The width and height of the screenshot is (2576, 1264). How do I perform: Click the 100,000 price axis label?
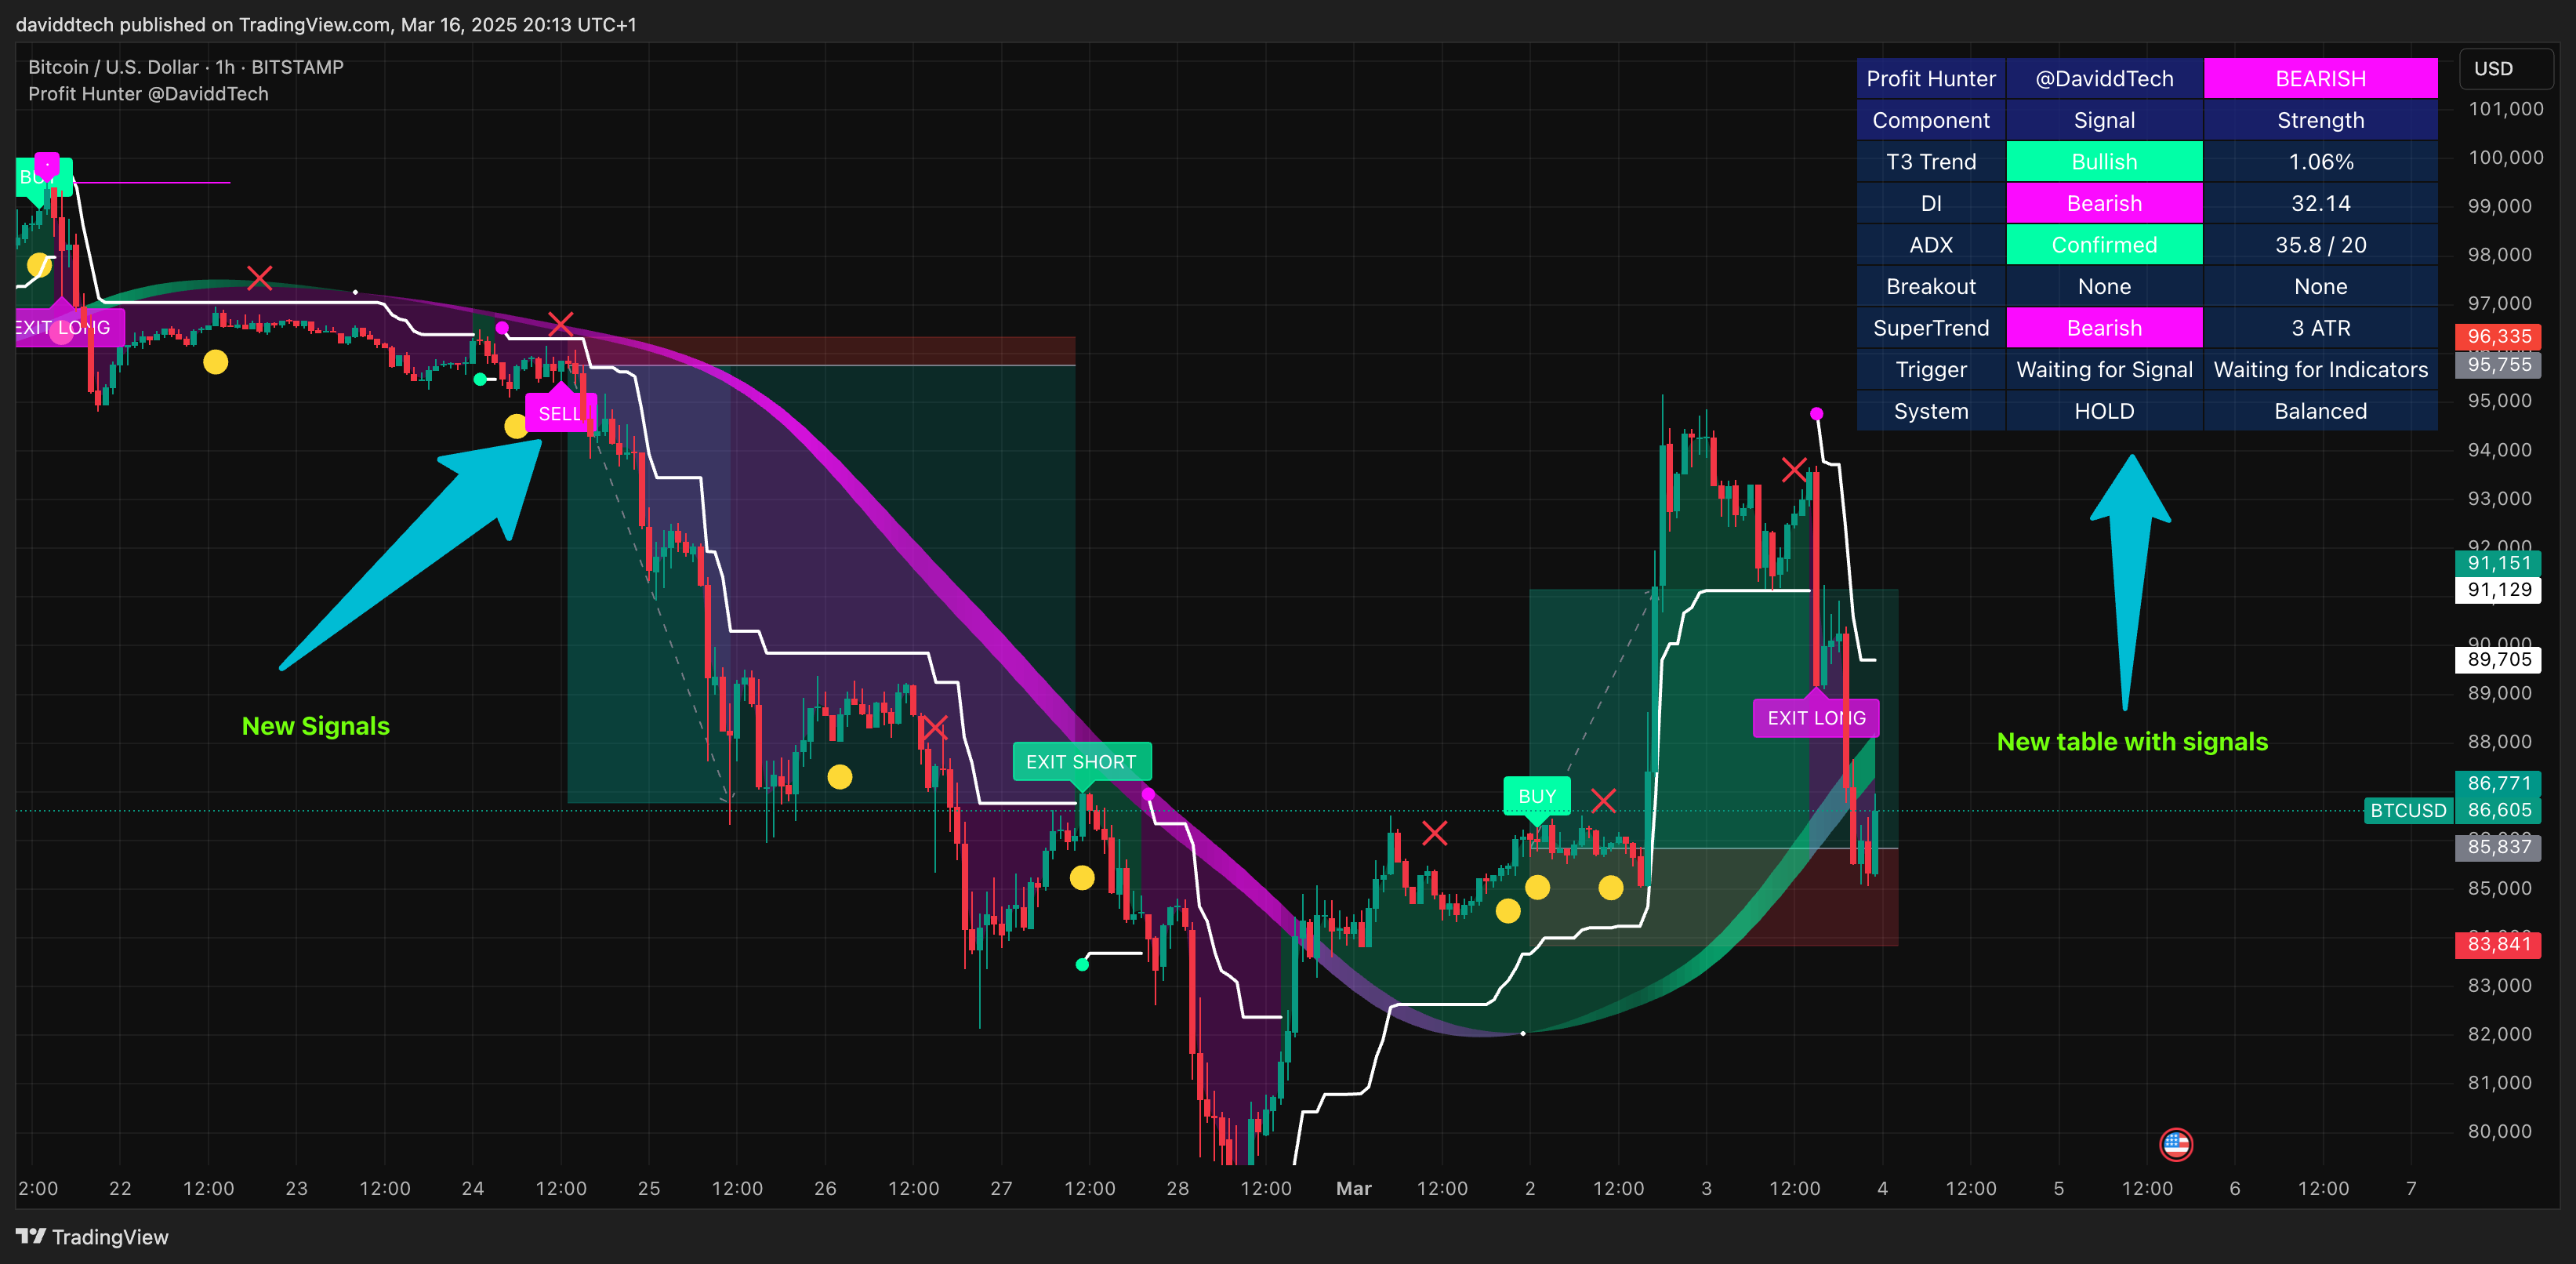pos(2505,157)
